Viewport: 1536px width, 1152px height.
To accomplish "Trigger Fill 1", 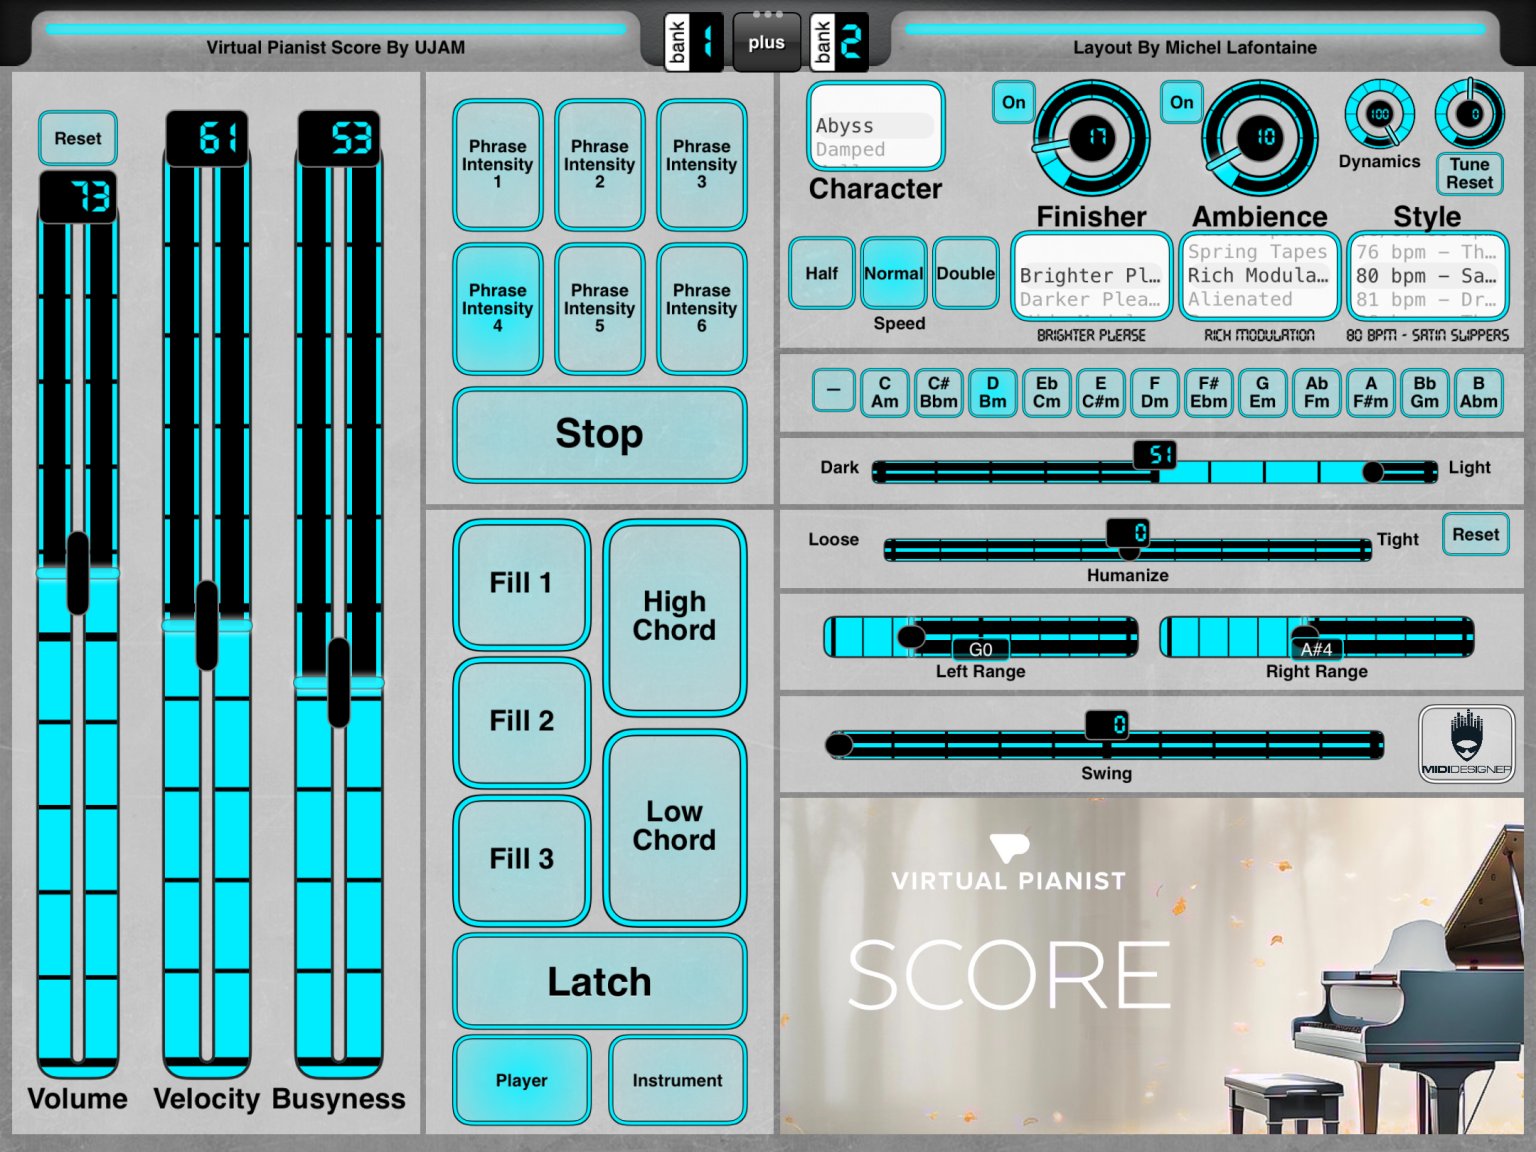I will click(x=522, y=583).
